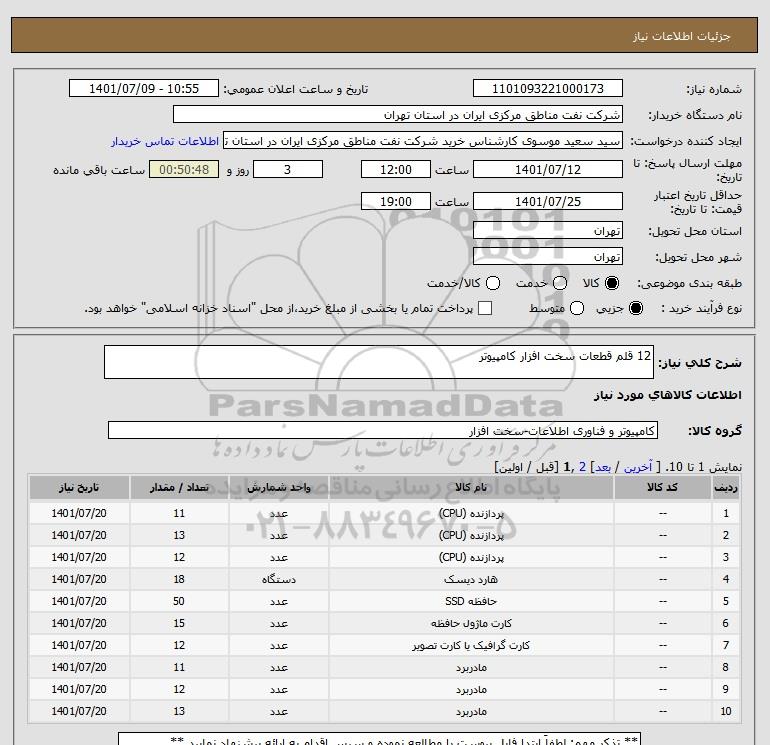
Task: Select the مادربرد item in row 9
Action: [x=471, y=690]
